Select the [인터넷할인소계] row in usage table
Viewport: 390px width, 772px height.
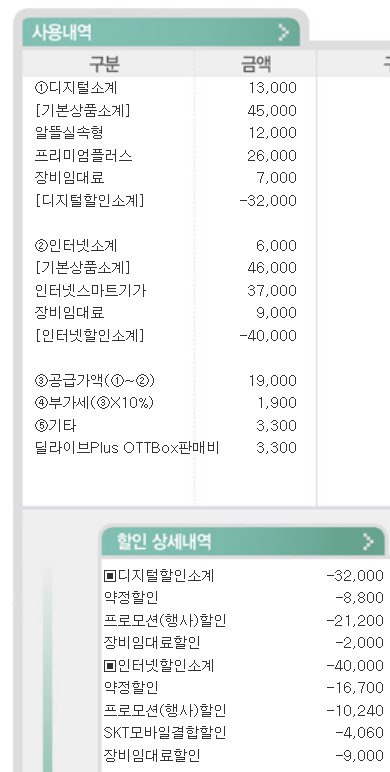[165, 336]
